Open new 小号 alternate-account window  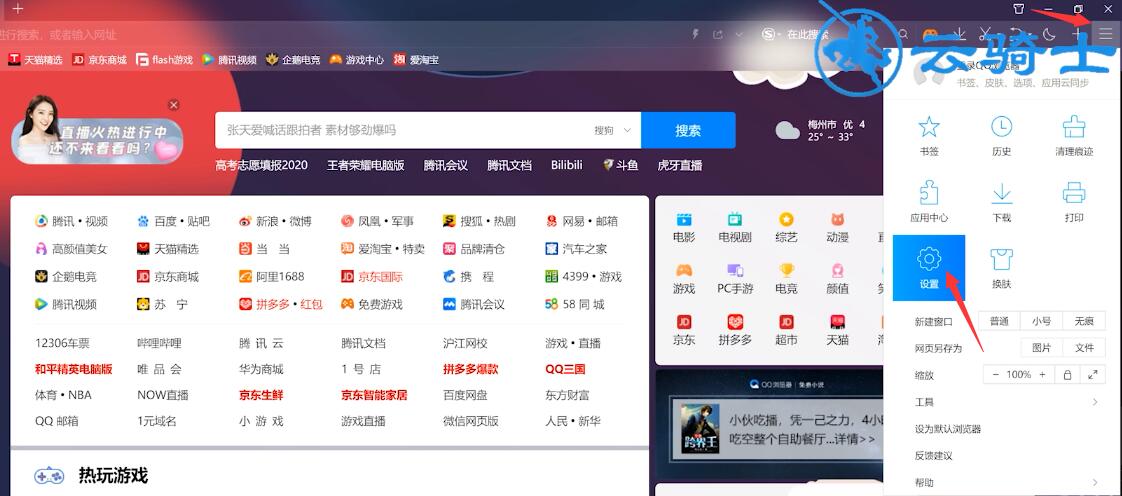tap(1042, 321)
